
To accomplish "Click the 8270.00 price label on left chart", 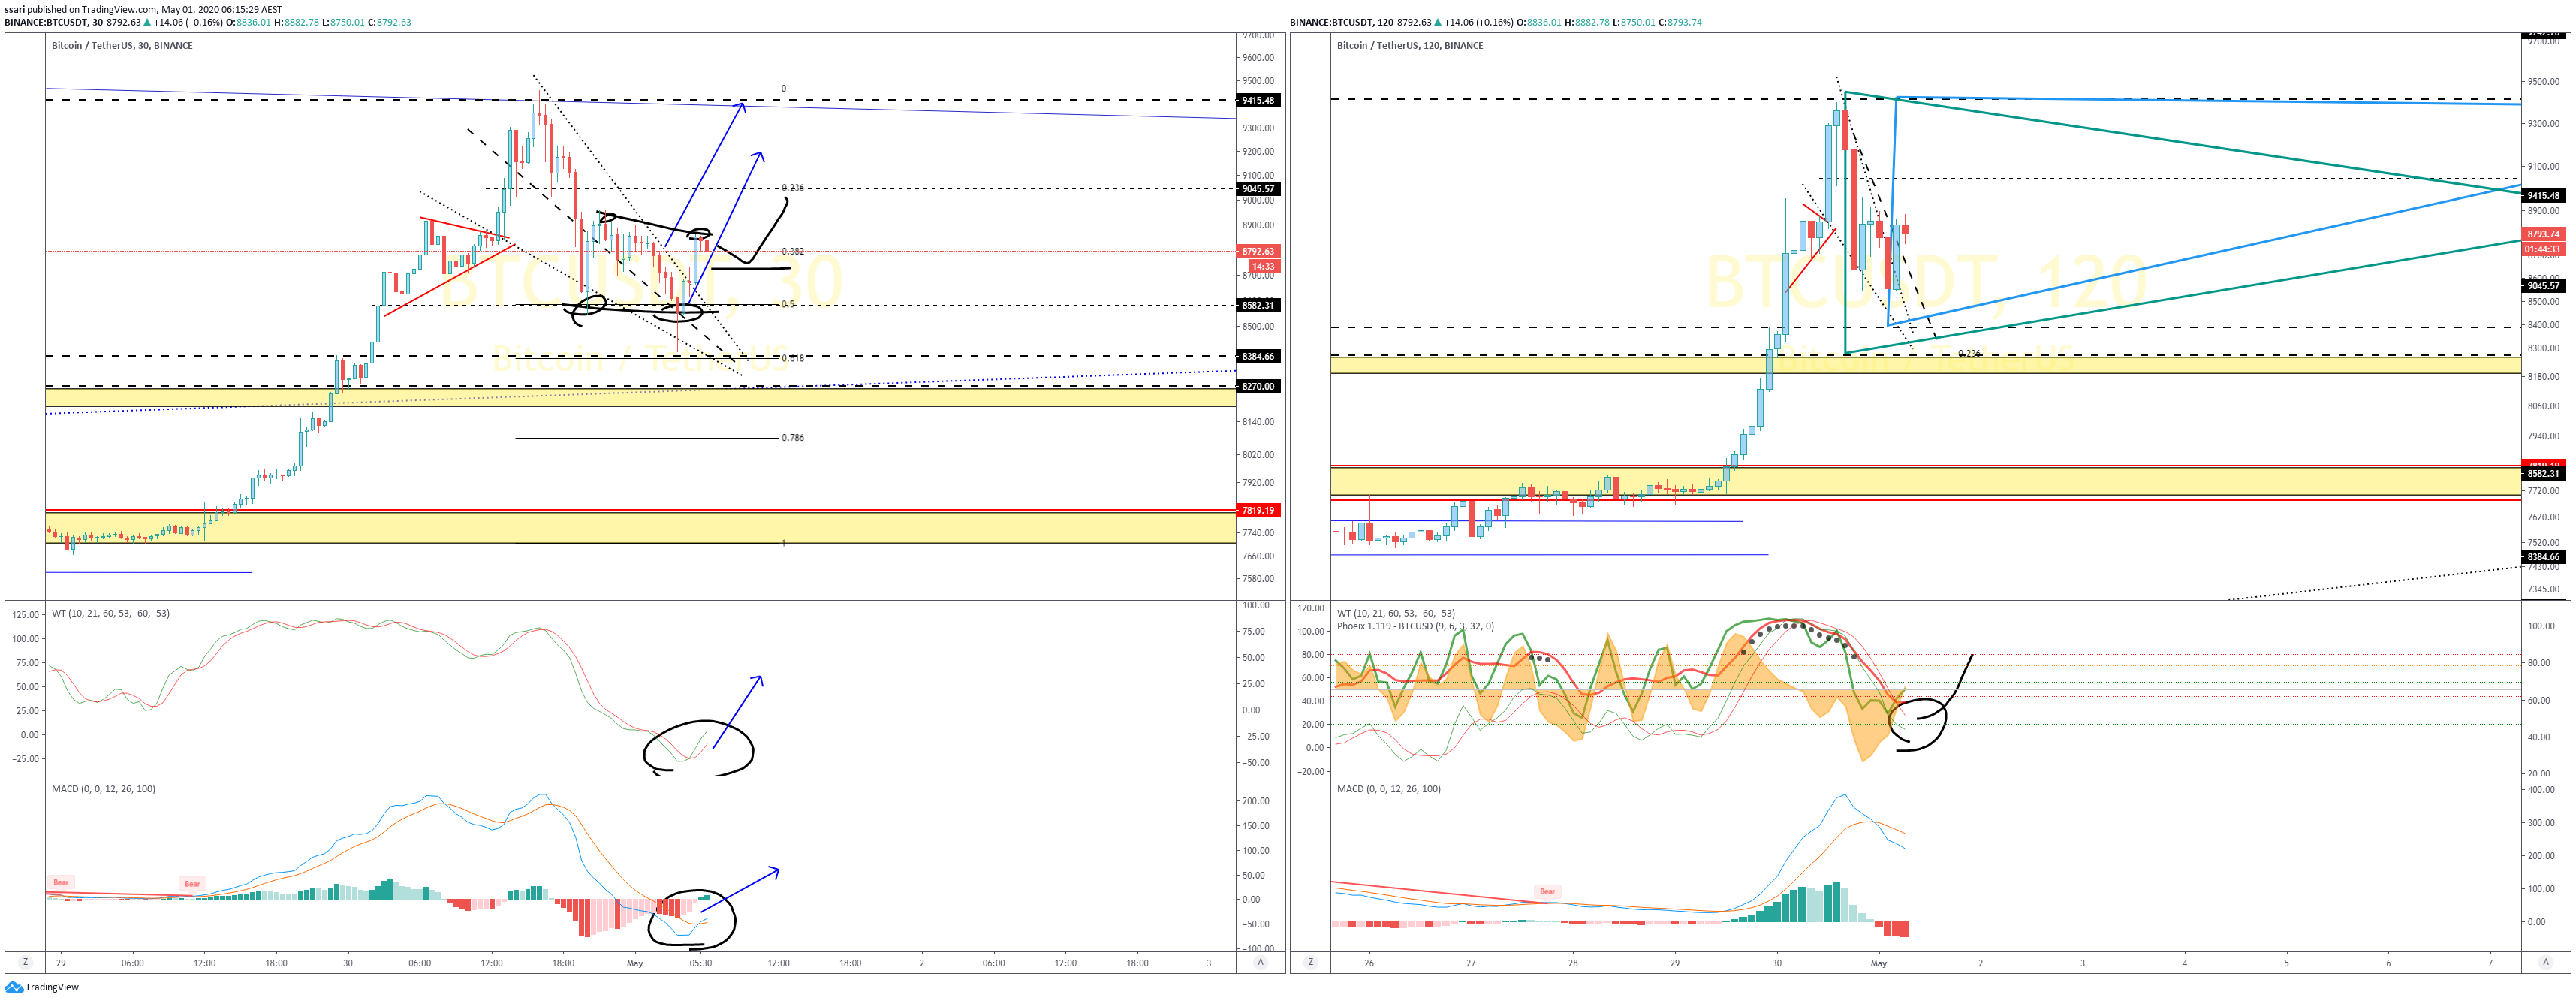I will [1258, 387].
